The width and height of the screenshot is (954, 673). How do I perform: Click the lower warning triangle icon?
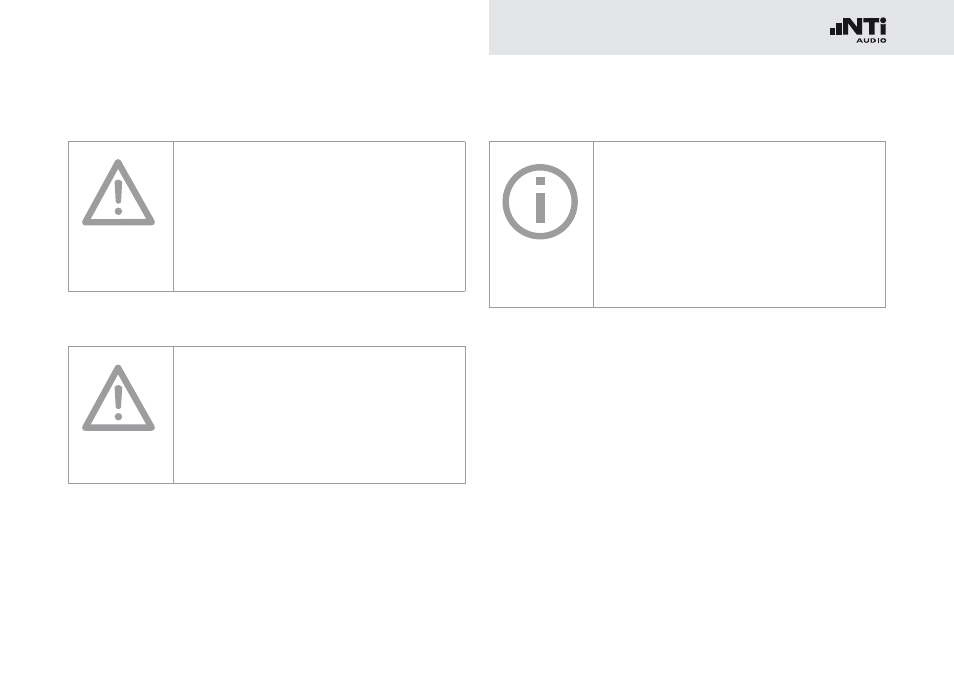click(x=119, y=398)
